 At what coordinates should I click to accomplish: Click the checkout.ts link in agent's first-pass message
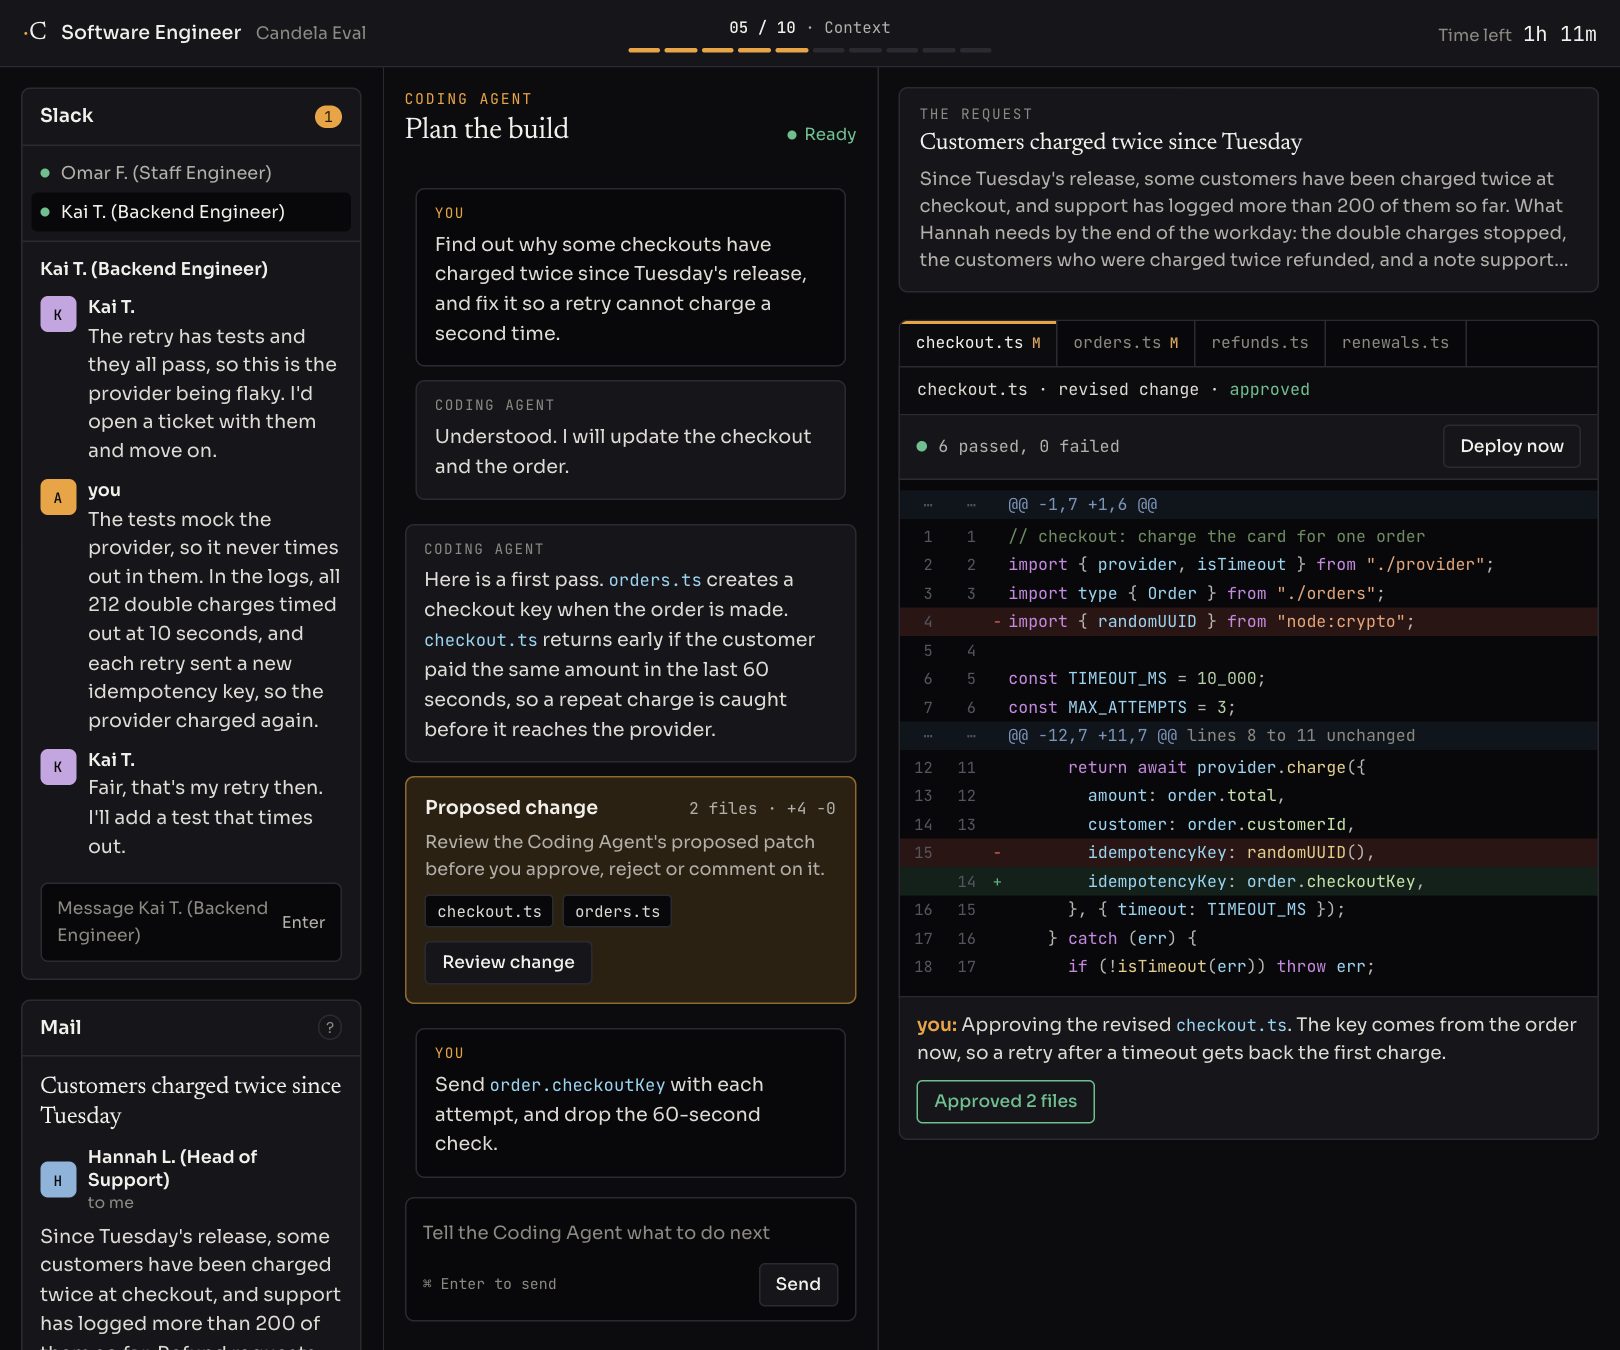[x=481, y=640]
